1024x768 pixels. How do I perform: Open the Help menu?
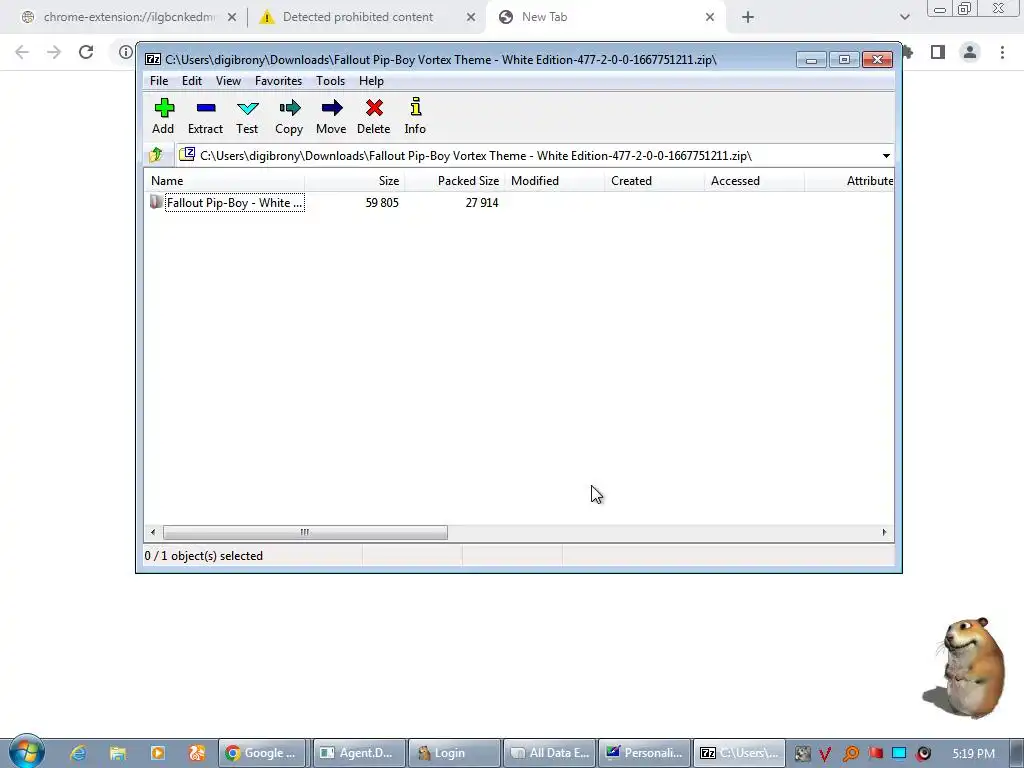pyautogui.click(x=371, y=81)
